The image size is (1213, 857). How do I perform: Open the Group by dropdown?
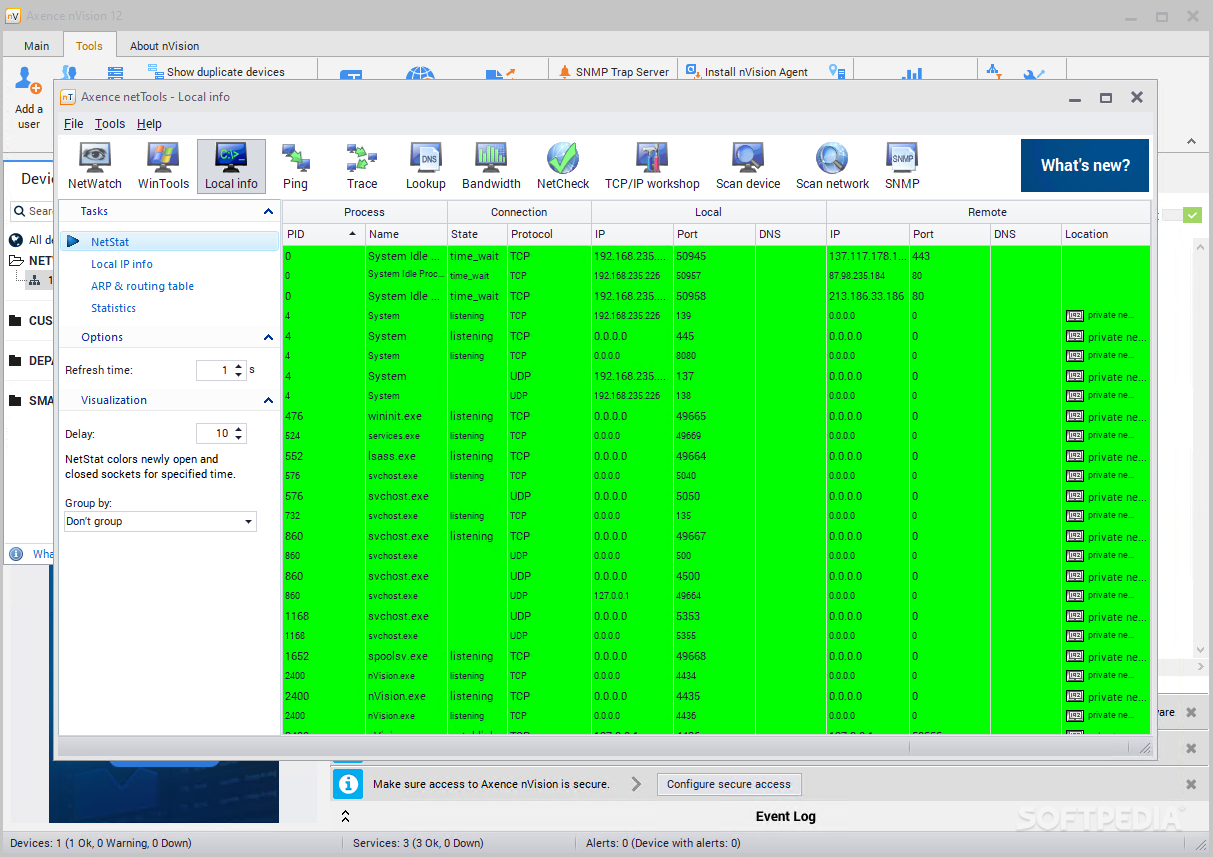[248, 522]
